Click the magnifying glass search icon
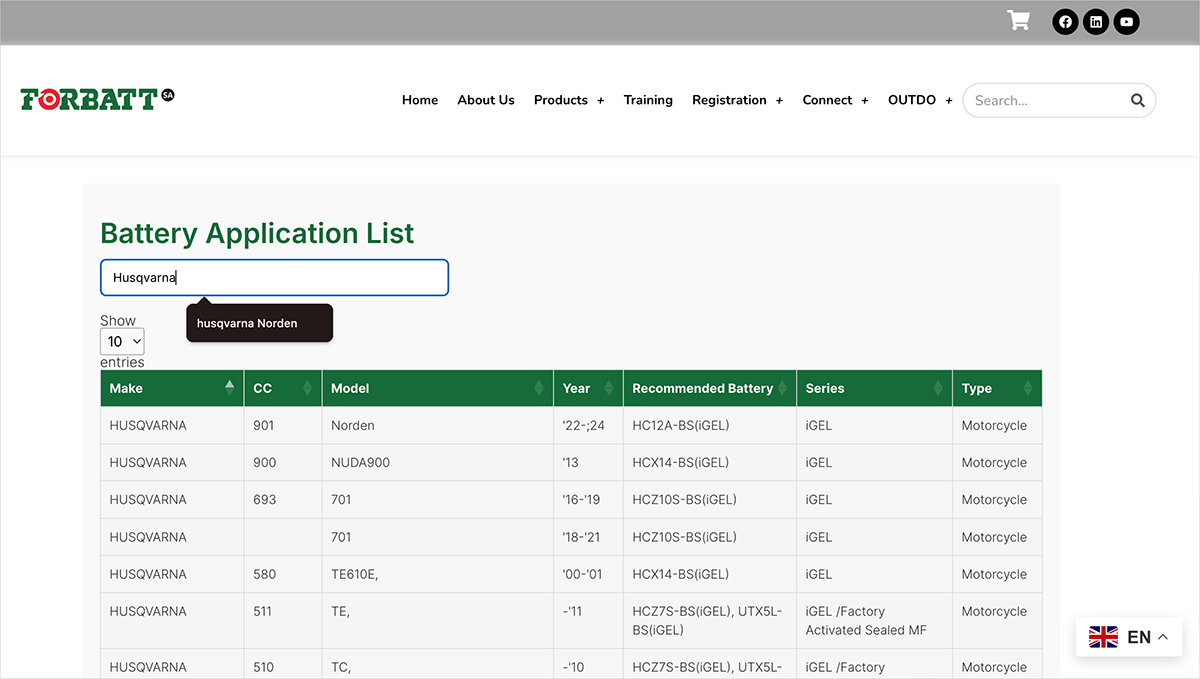Image resolution: width=1200 pixels, height=679 pixels. [x=1137, y=100]
